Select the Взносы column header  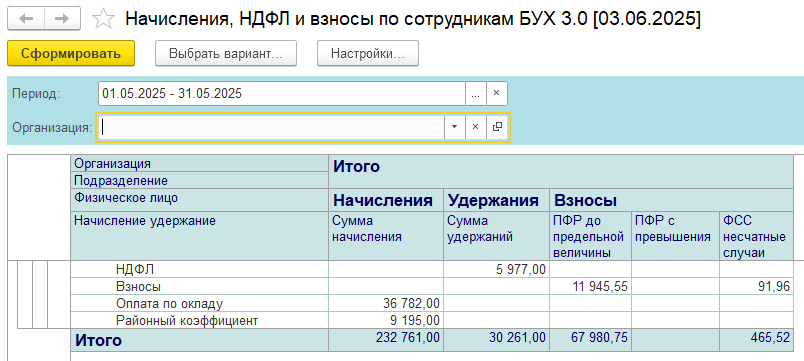tap(671, 199)
